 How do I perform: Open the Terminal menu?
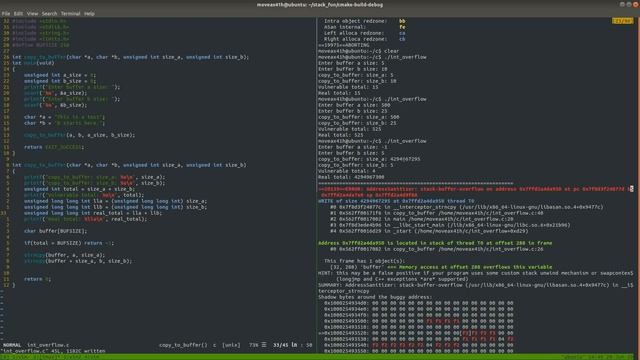tap(70, 13)
